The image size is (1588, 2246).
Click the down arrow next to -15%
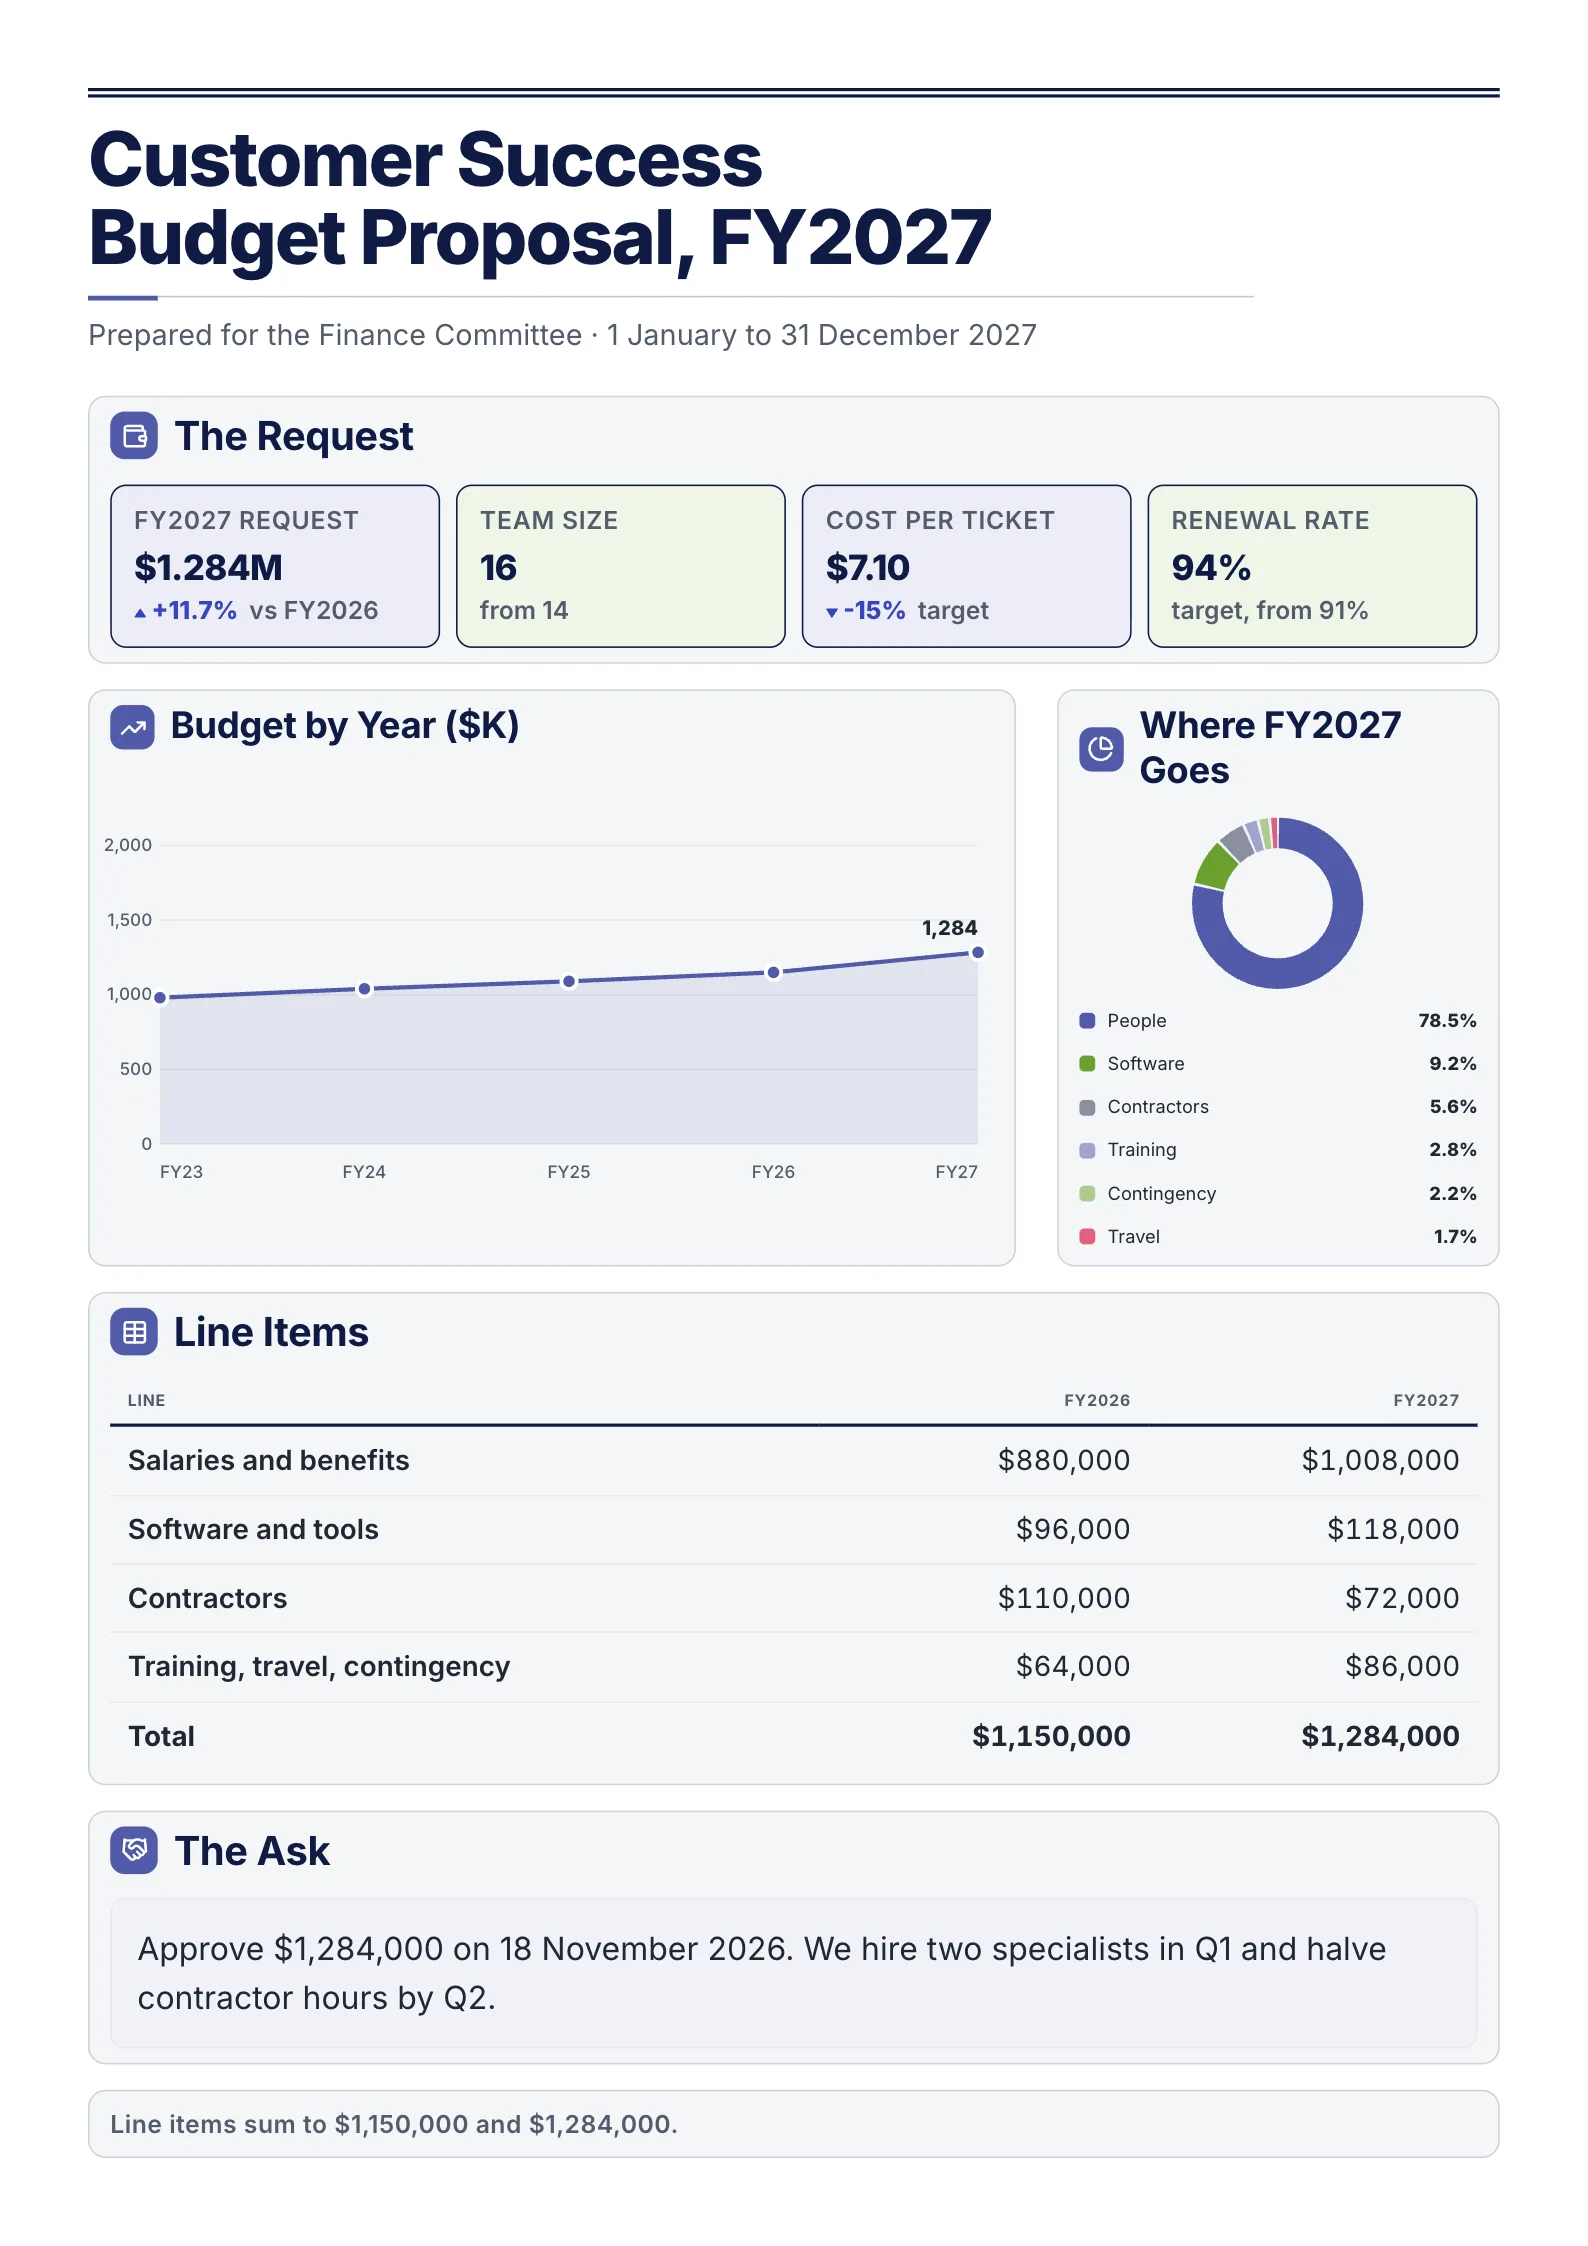(x=832, y=613)
